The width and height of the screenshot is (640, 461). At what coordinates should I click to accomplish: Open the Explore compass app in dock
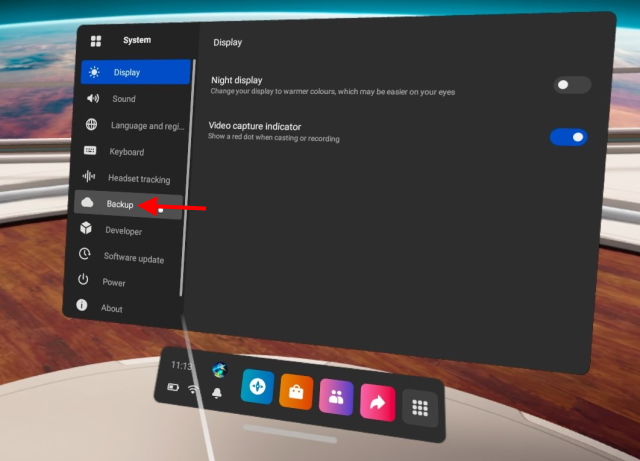click(x=258, y=386)
